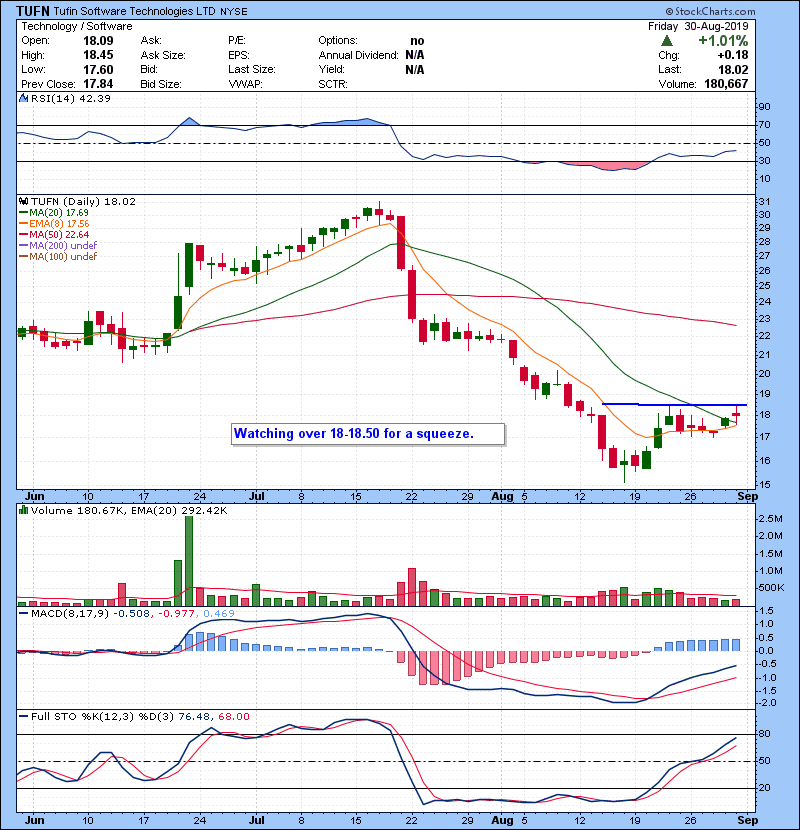The image size is (800, 830).
Task: Click the 15 label on the price axis
Action: coord(764,485)
